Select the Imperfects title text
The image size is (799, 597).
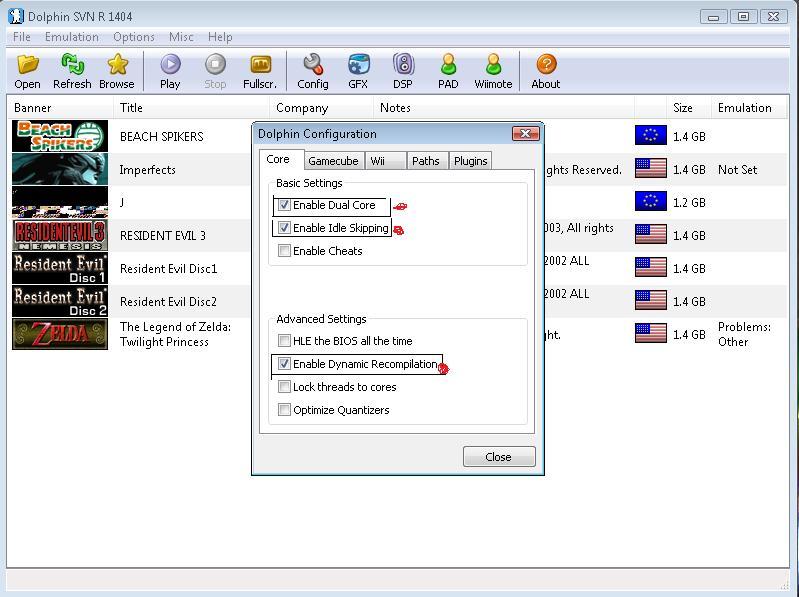coord(147,170)
